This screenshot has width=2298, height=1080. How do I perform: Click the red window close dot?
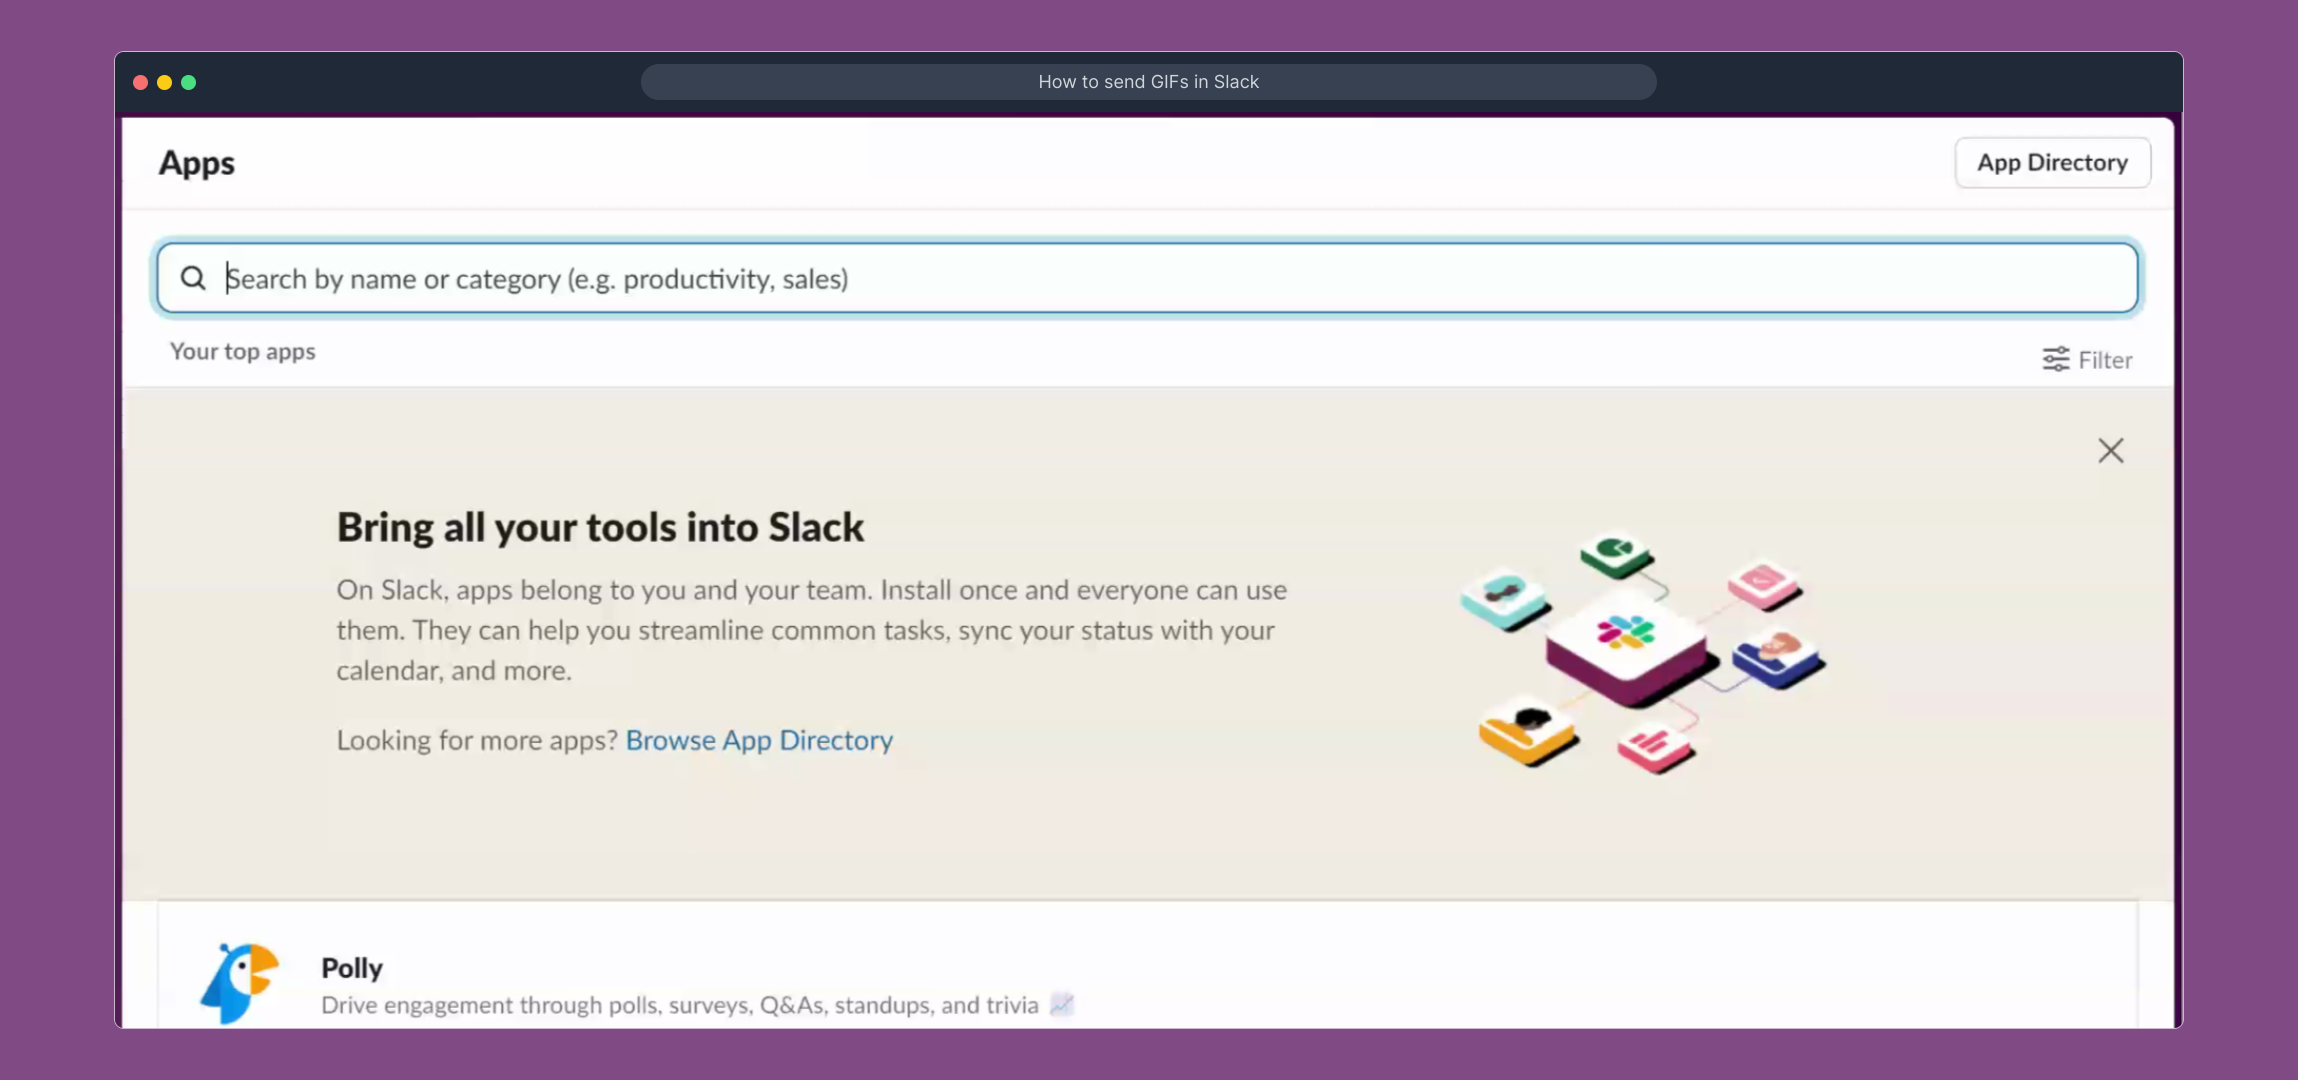click(140, 82)
